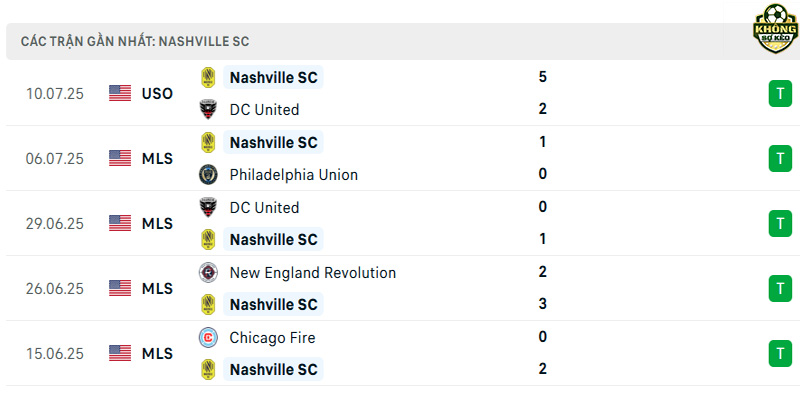This screenshot has width=800, height=400.
Task: Click the Nashville SC crest in the USO match
Action: [x=208, y=78]
